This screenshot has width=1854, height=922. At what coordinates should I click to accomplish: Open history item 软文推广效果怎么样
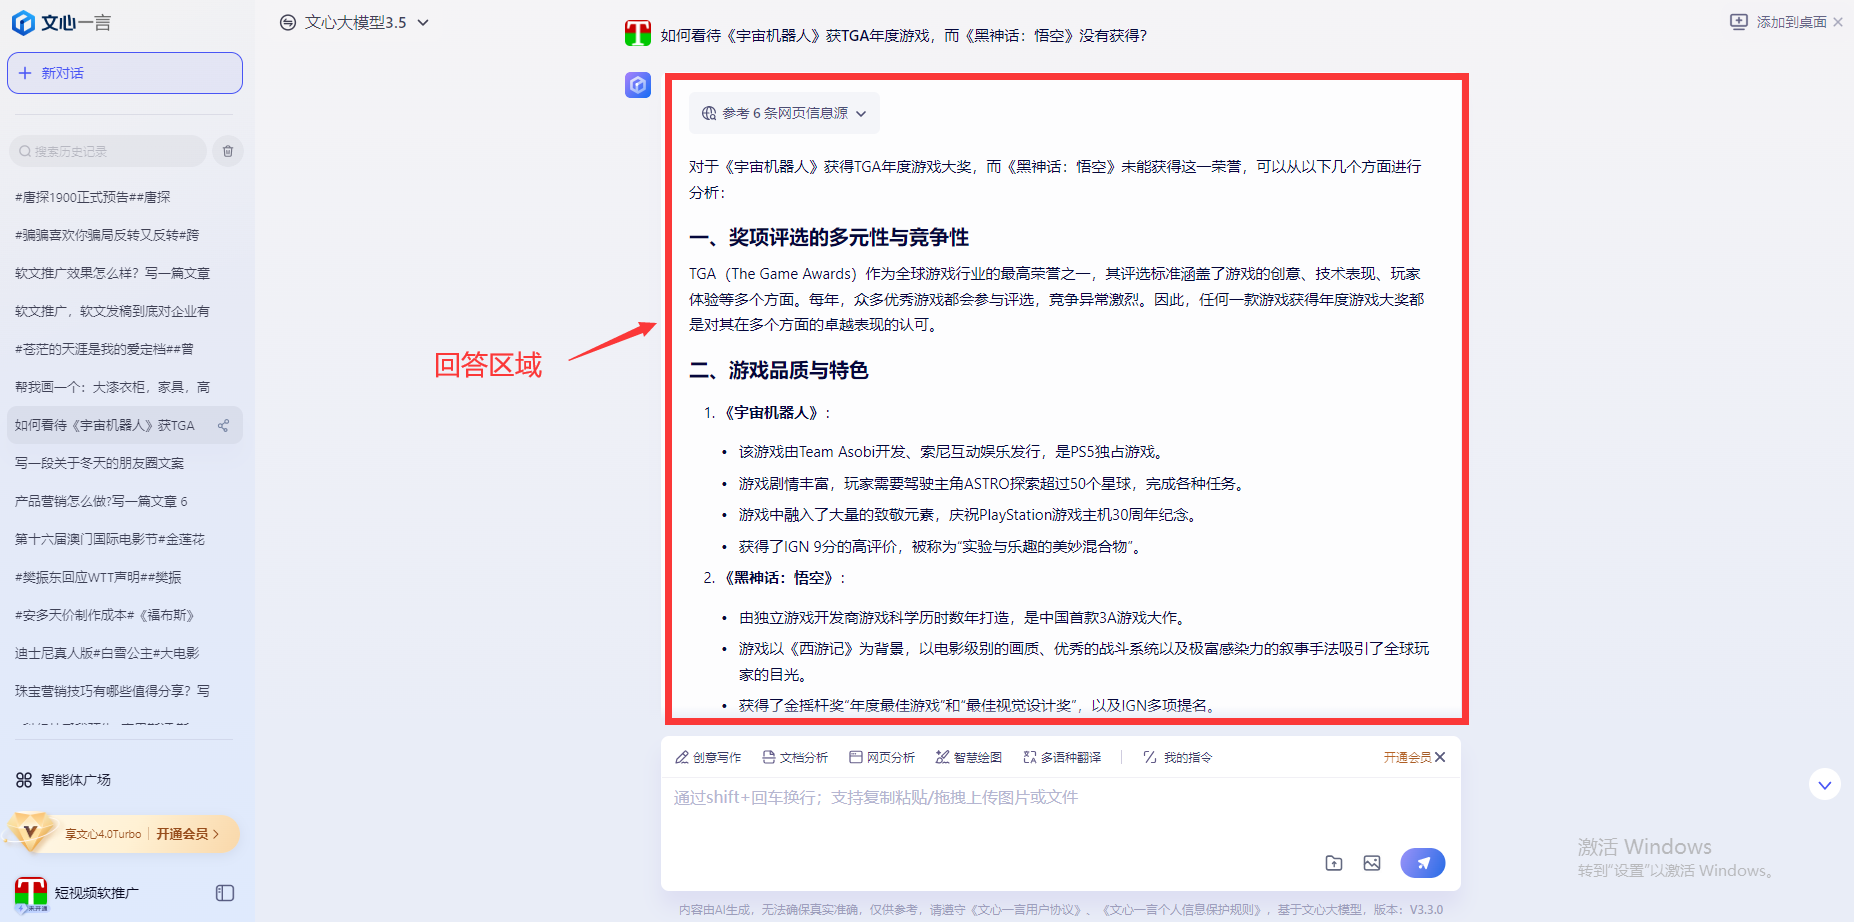[x=112, y=273]
